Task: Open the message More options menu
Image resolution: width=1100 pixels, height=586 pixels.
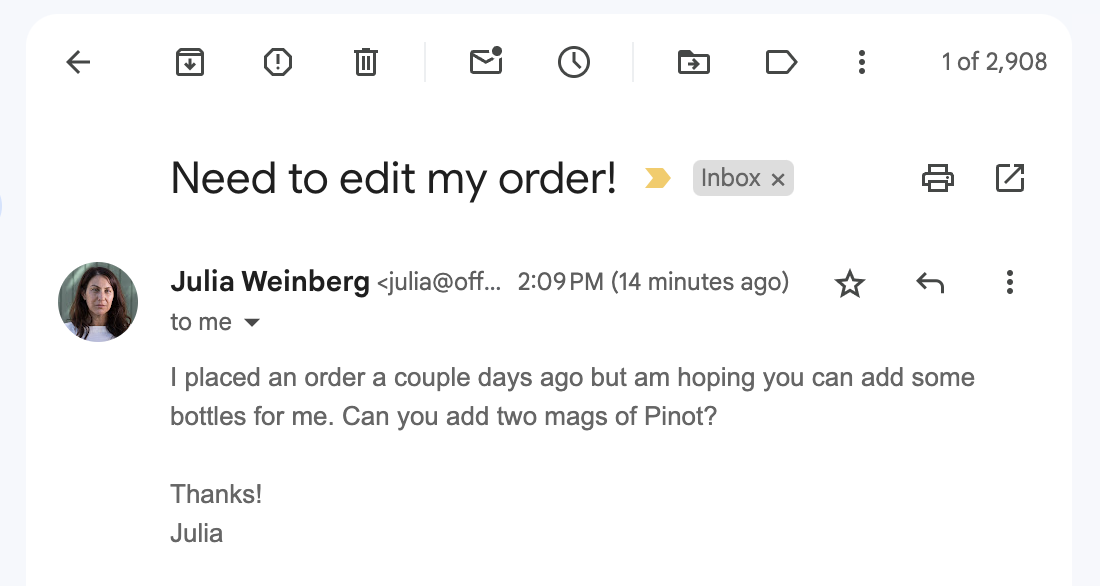Action: pyautogui.click(x=1010, y=283)
